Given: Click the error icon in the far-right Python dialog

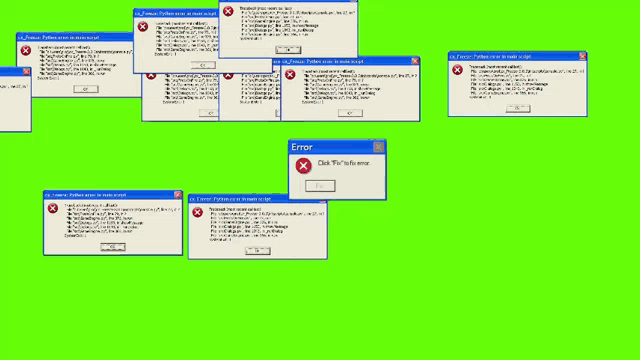Looking at the screenshot, I should coord(457,70).
